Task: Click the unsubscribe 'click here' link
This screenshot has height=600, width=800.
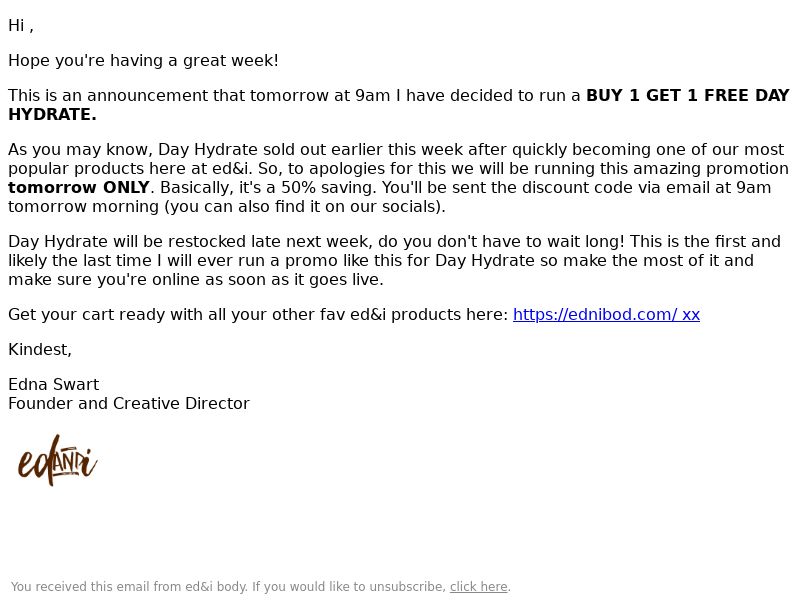Action: point(479,587)
